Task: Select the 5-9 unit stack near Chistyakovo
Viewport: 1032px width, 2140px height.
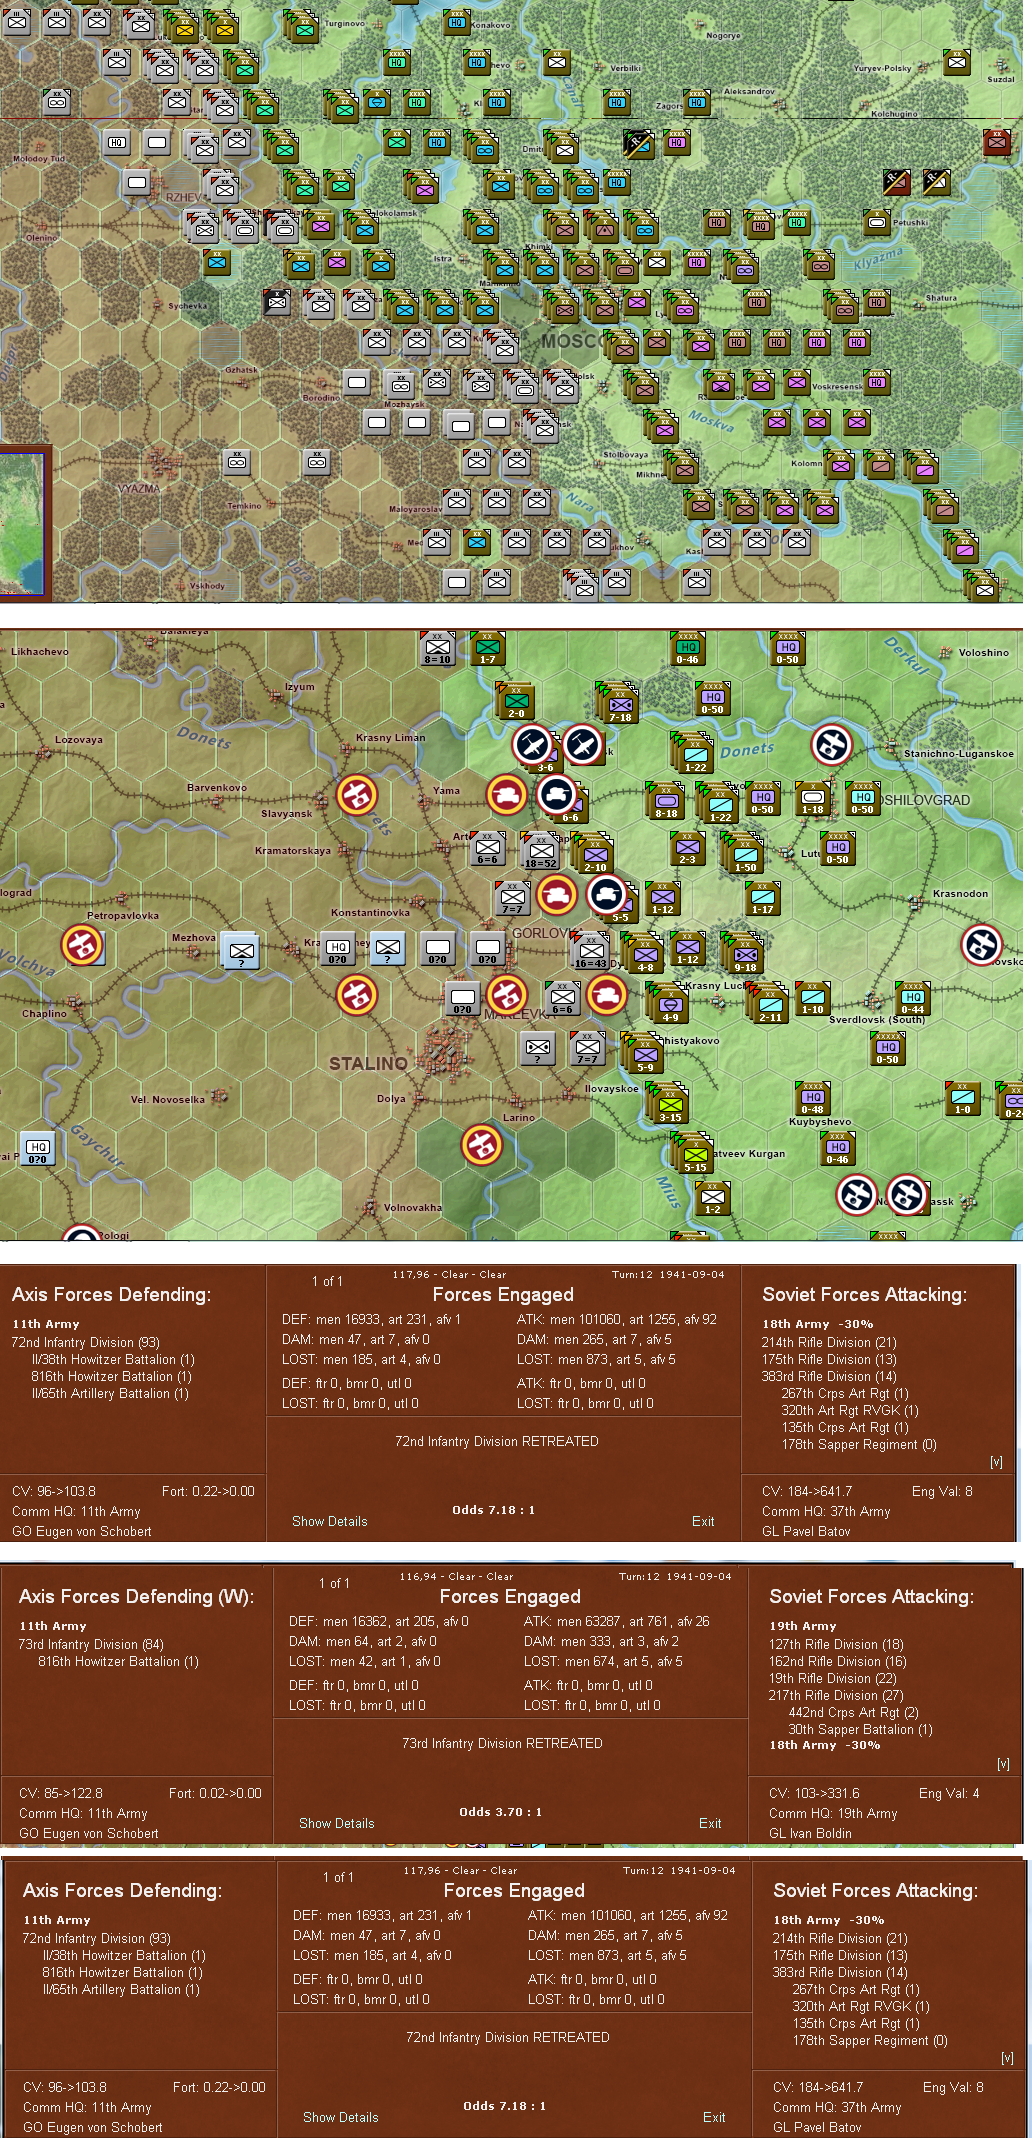Action: coord(643,1053)
